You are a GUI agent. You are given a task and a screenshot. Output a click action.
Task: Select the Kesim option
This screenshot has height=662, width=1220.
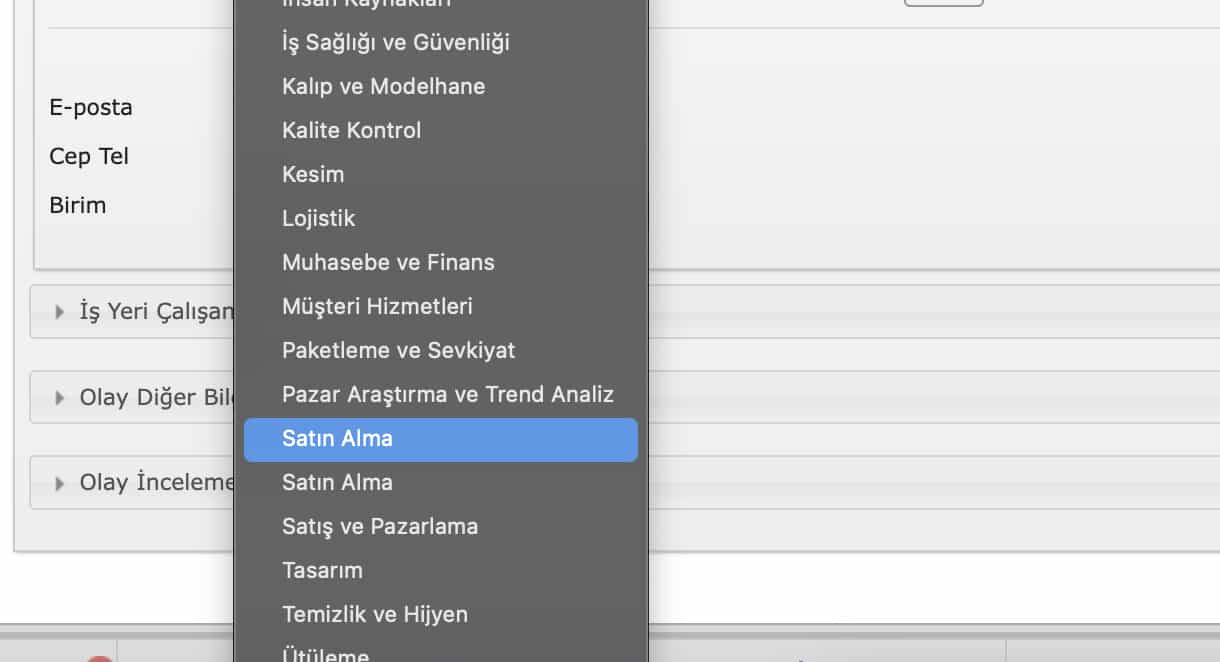point(313,175)
